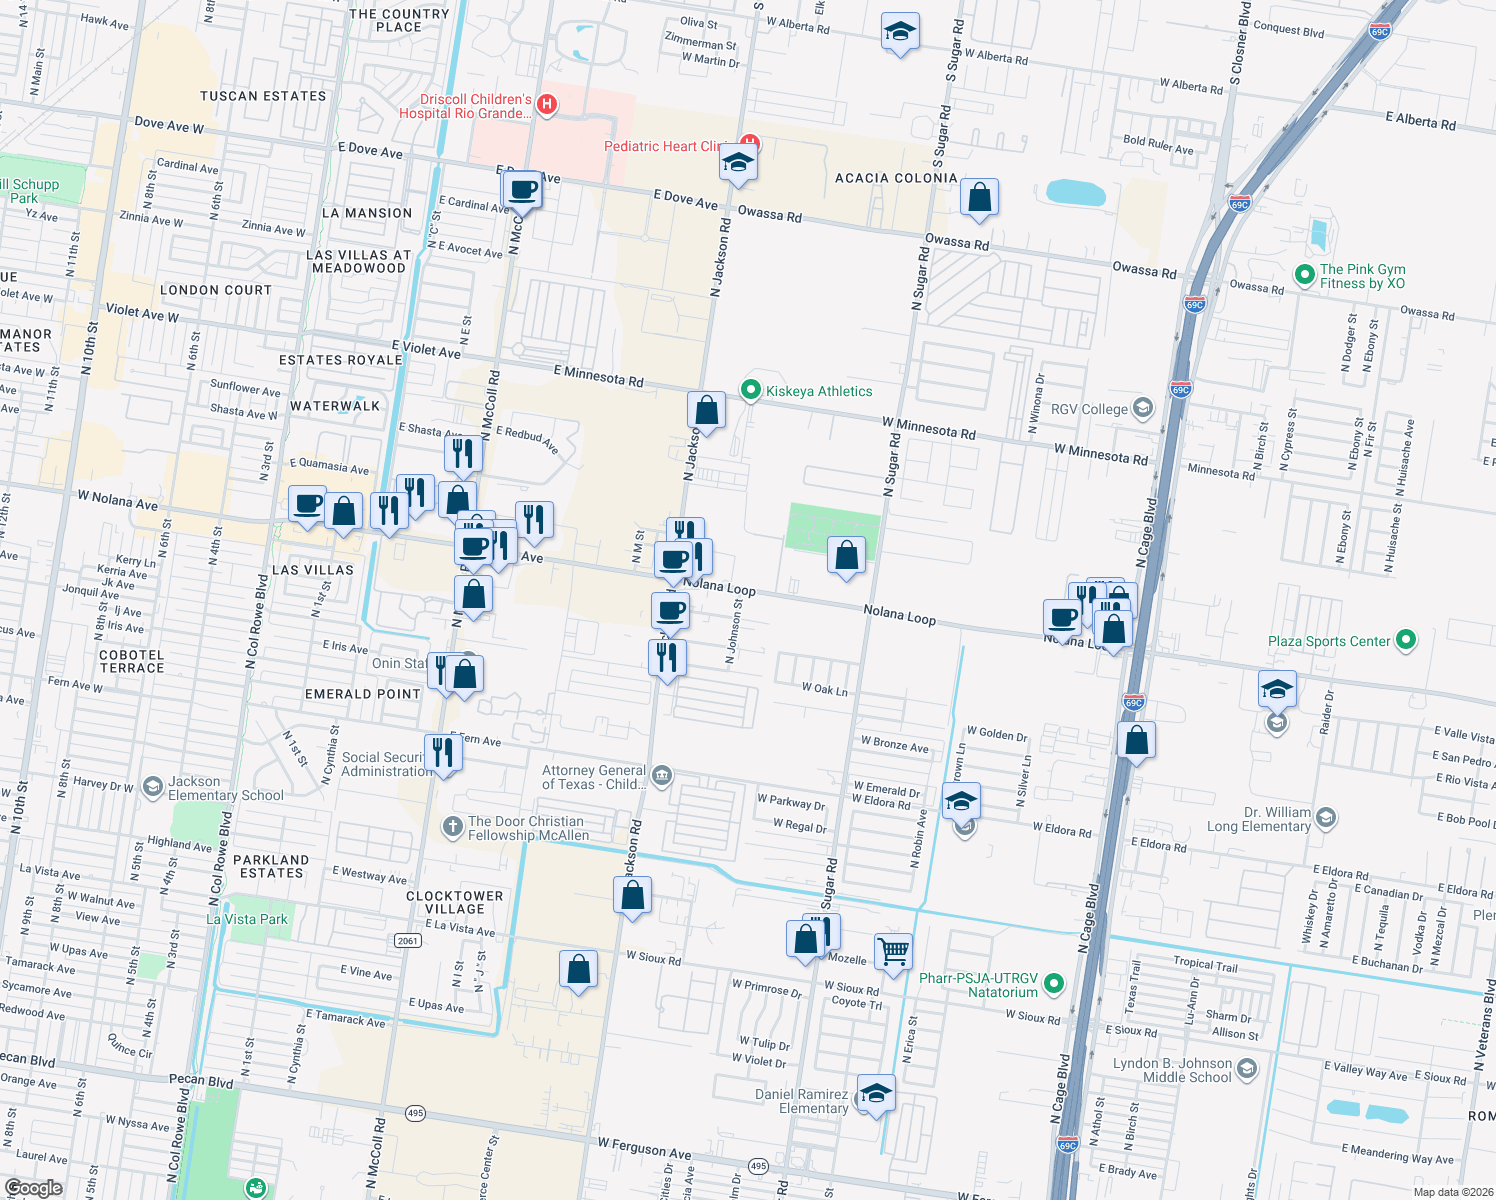Image resolution: width=1496 pixels, height=1200 pixels.
Task: Open the Lyndon B. Johnson Middle School marker
Action: (1246, 1070)
